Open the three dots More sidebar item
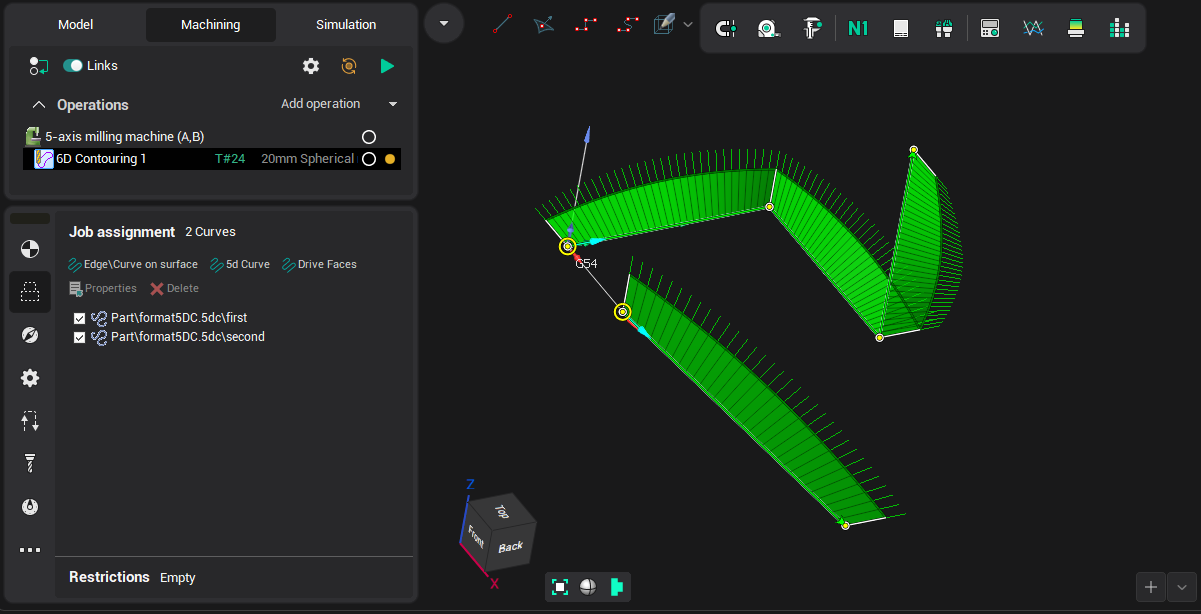 tap(30, 550)
